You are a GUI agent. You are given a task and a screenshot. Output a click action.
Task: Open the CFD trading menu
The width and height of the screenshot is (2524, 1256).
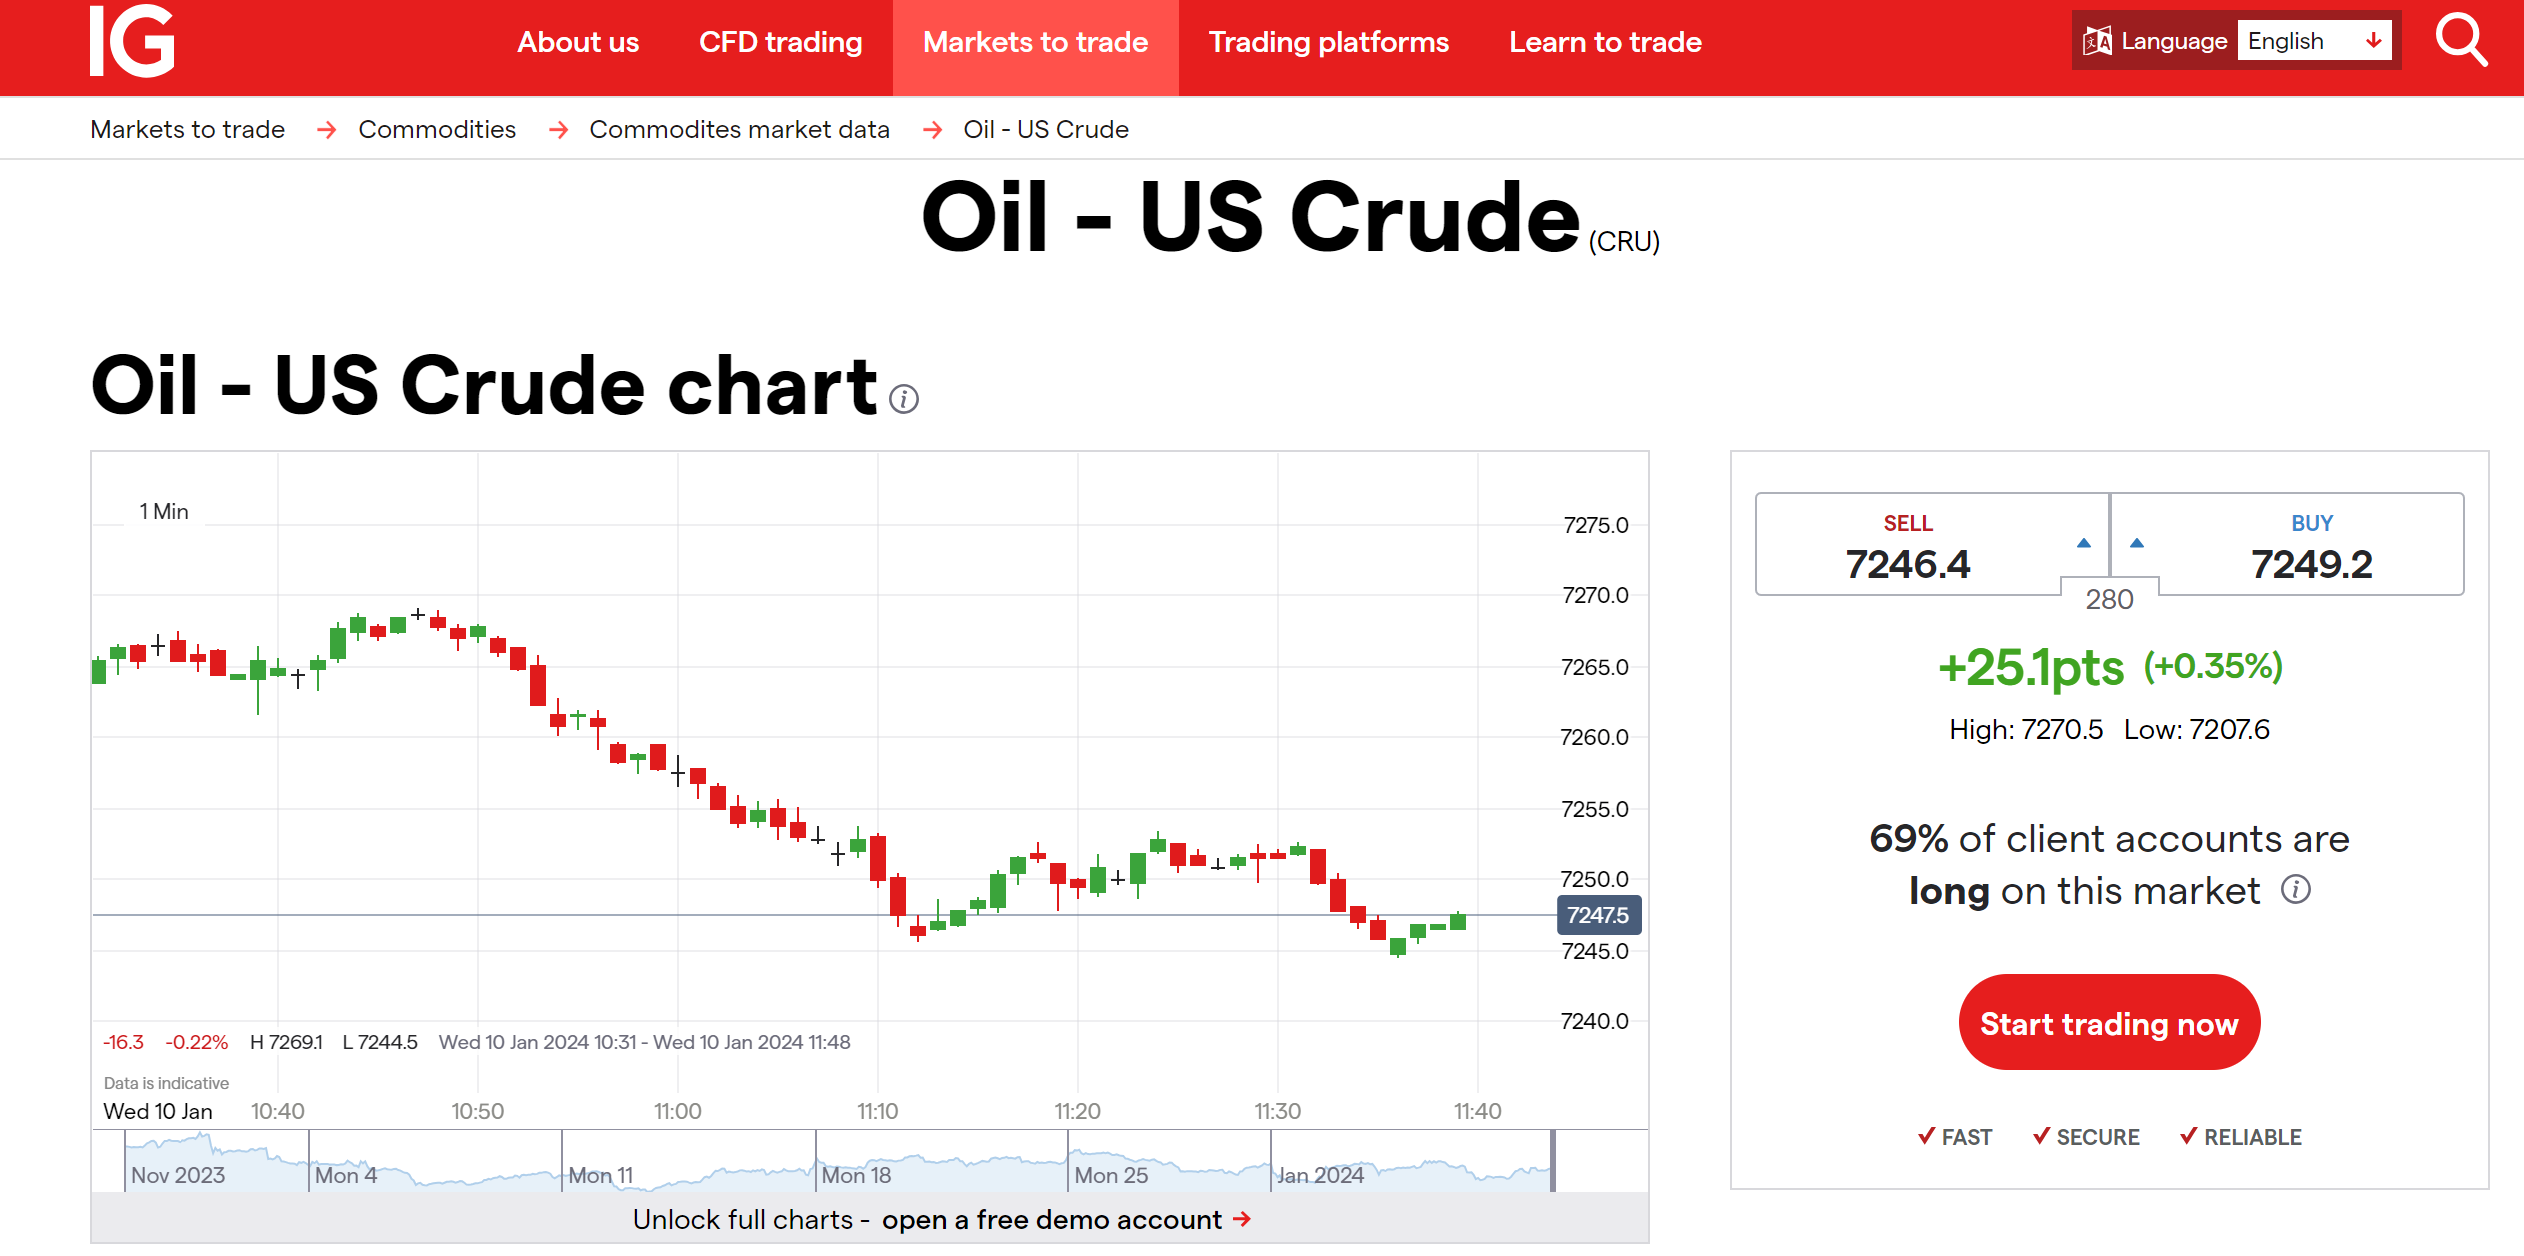tap(780, 42)
